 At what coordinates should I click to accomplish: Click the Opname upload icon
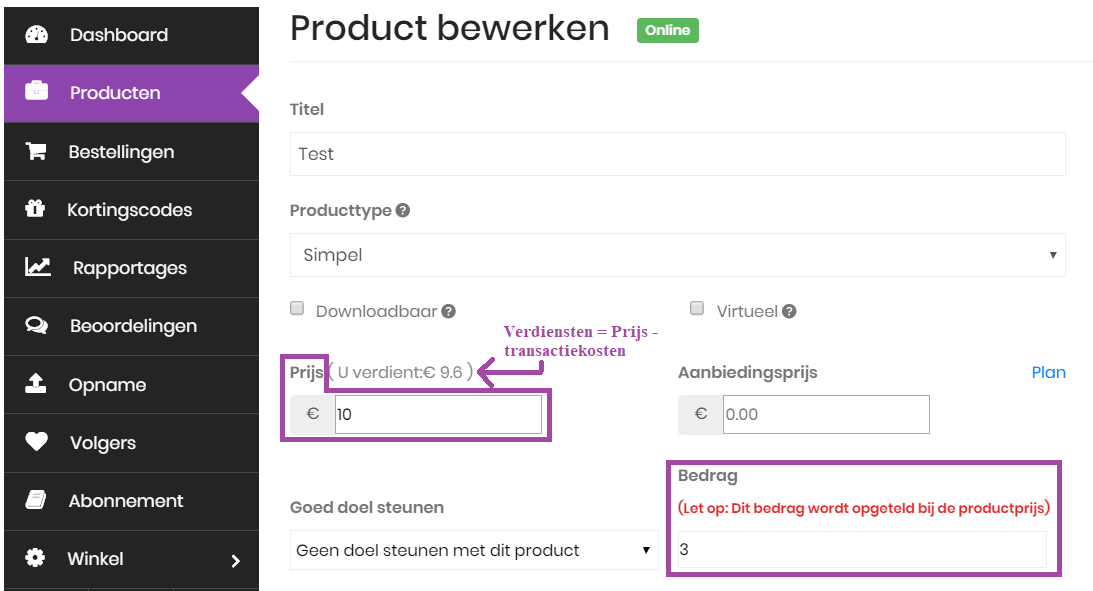pos(36,383)
